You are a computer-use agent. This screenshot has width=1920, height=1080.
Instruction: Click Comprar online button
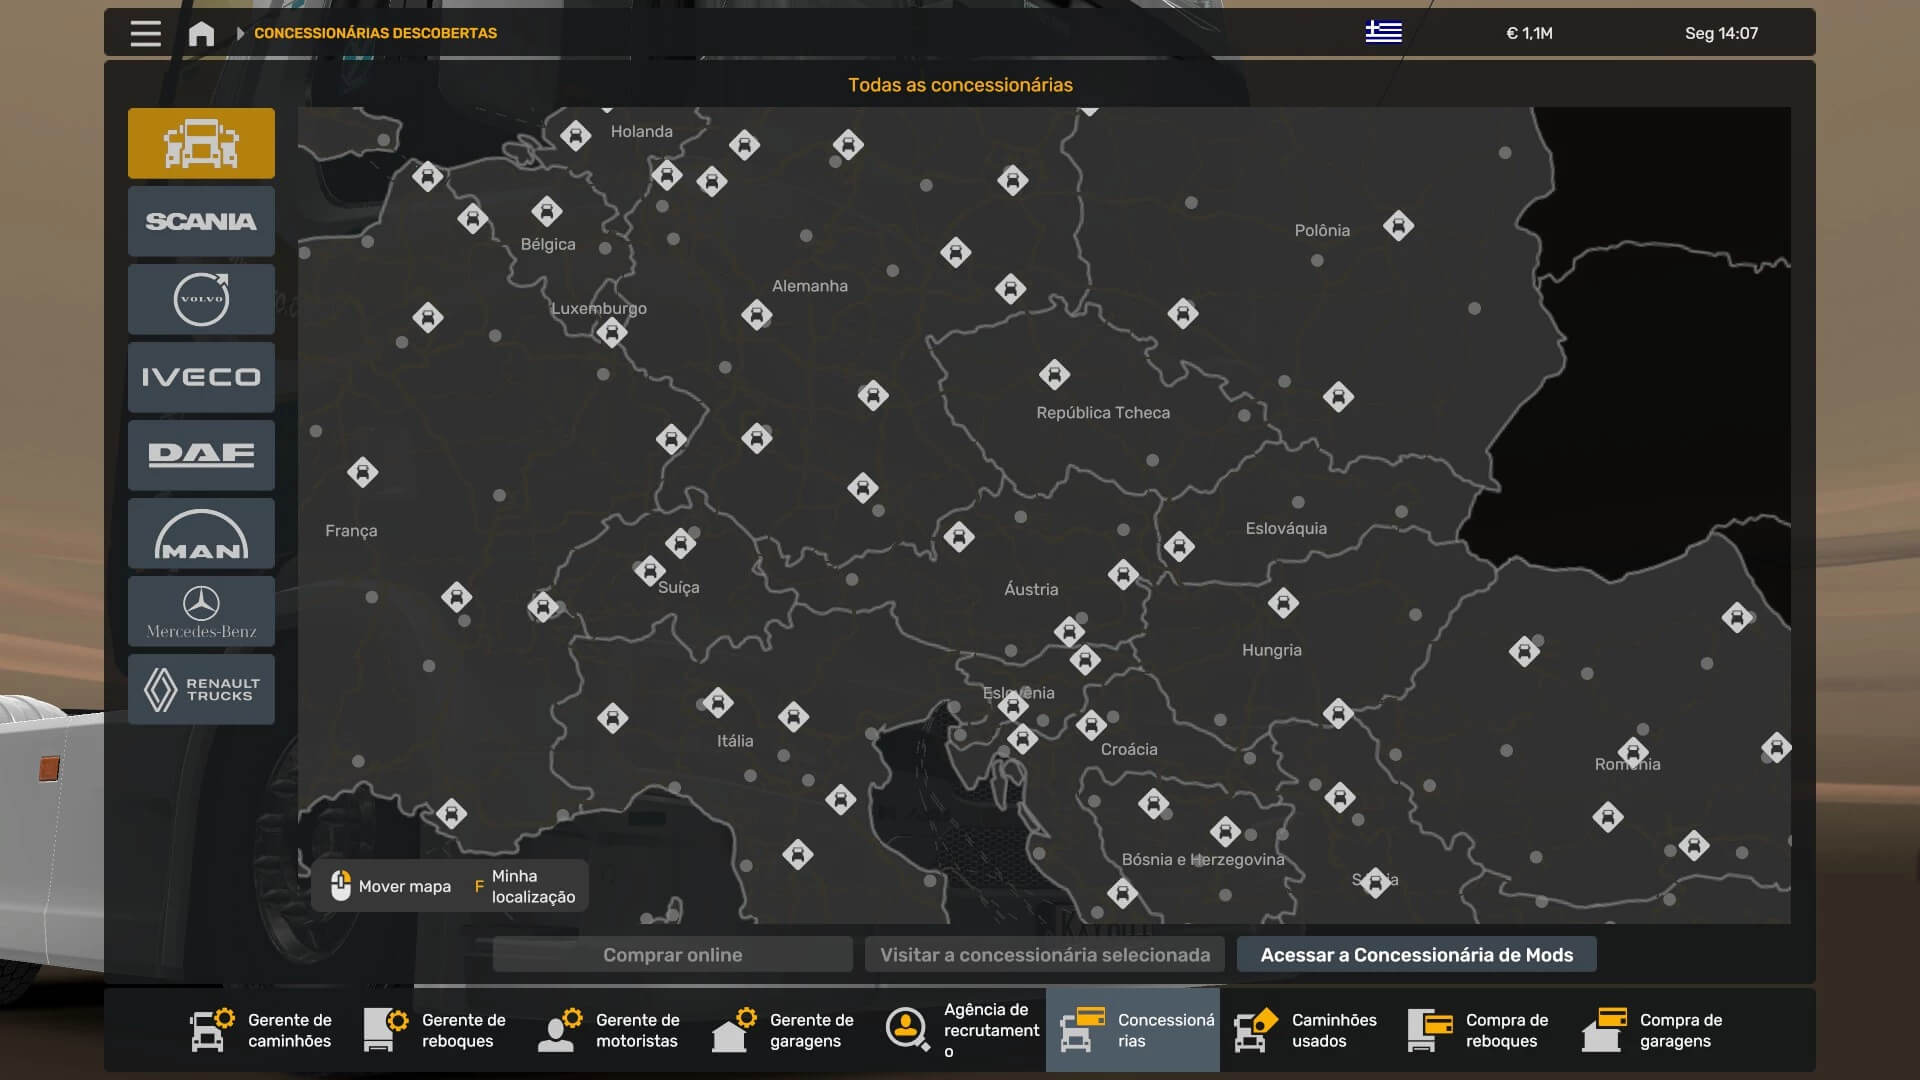point(672,955)
